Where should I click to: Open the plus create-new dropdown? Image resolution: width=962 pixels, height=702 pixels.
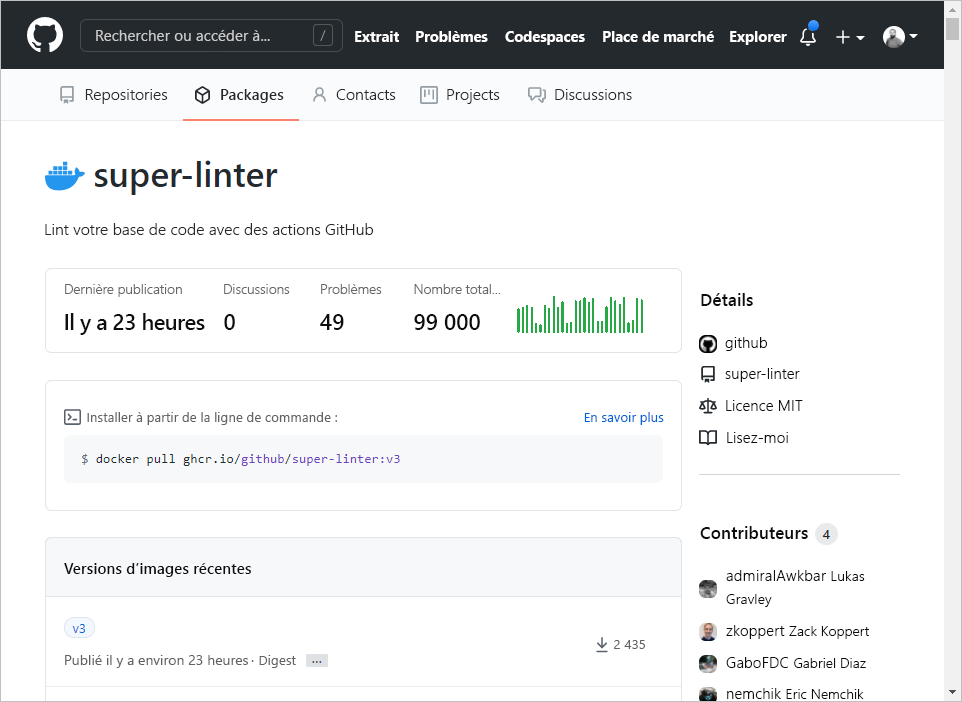tap(849, 37)
